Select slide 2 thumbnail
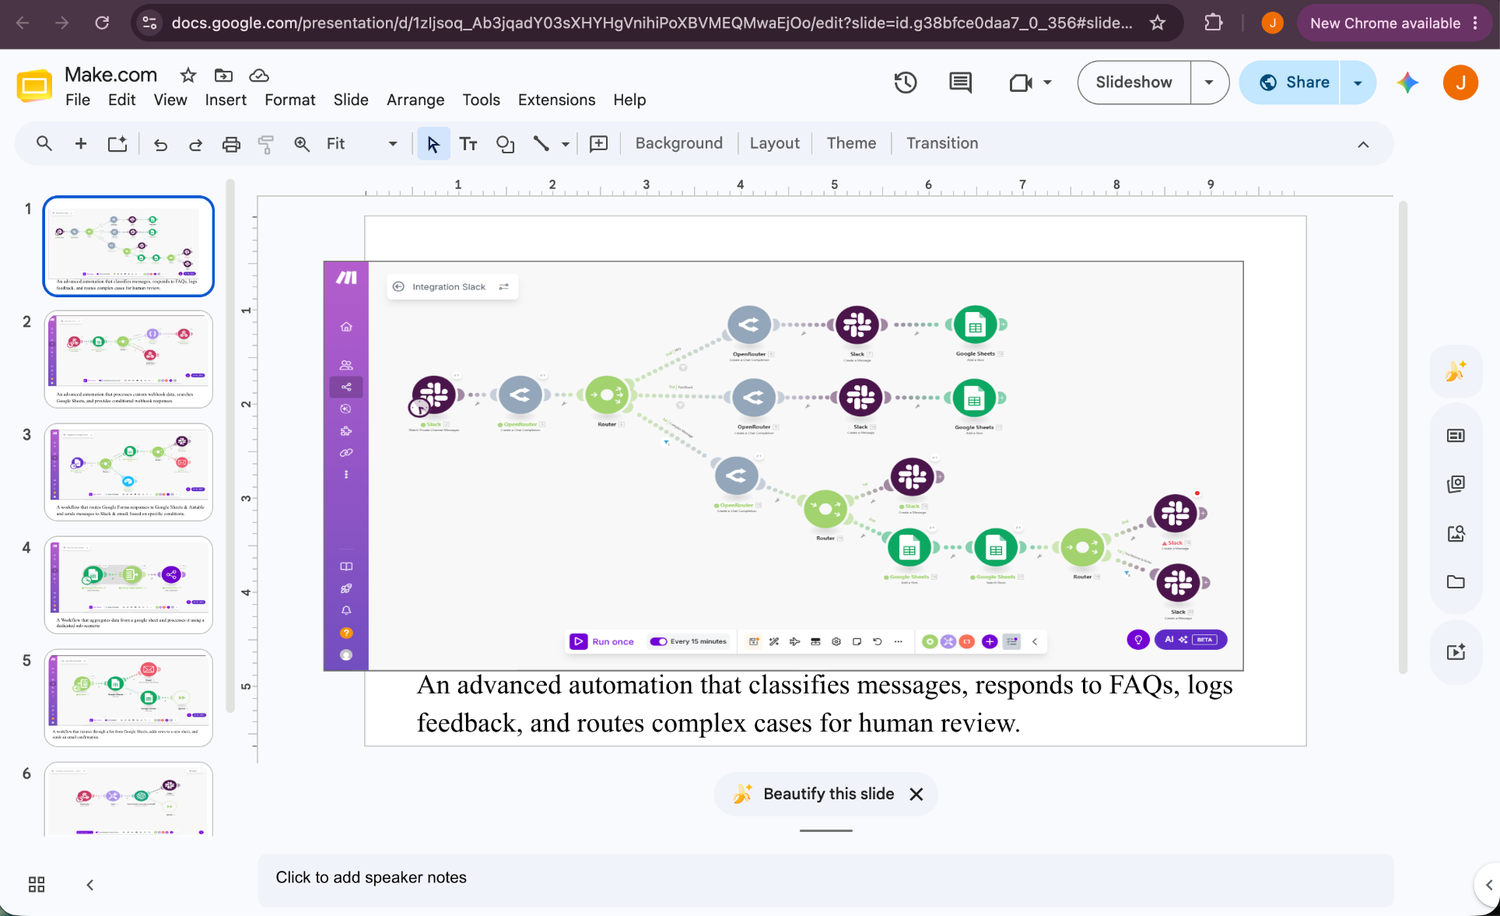Image resolution: width=1500 pixels, height=916 pixels. coord(128,359)
